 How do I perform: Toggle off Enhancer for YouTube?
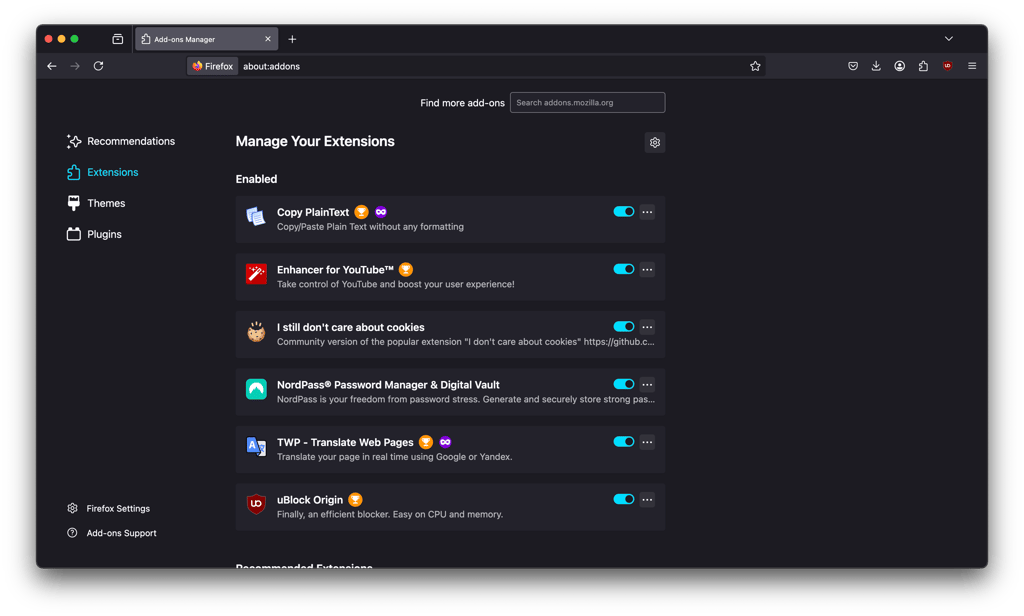pos(624,269)
